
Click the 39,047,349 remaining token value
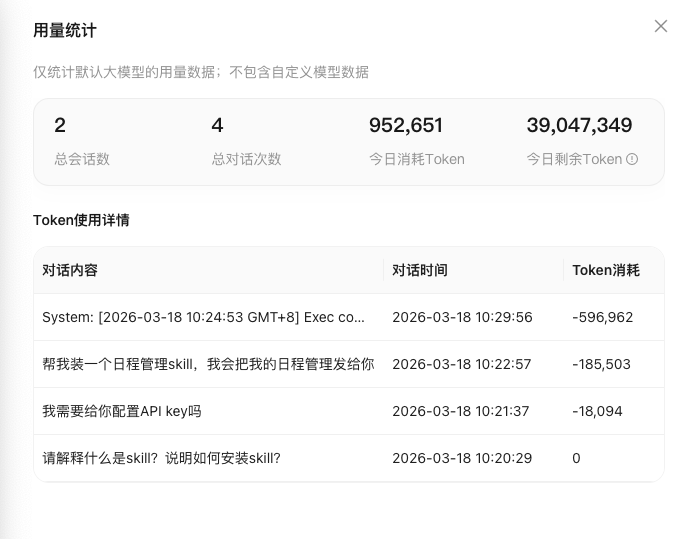click(579, 125)
